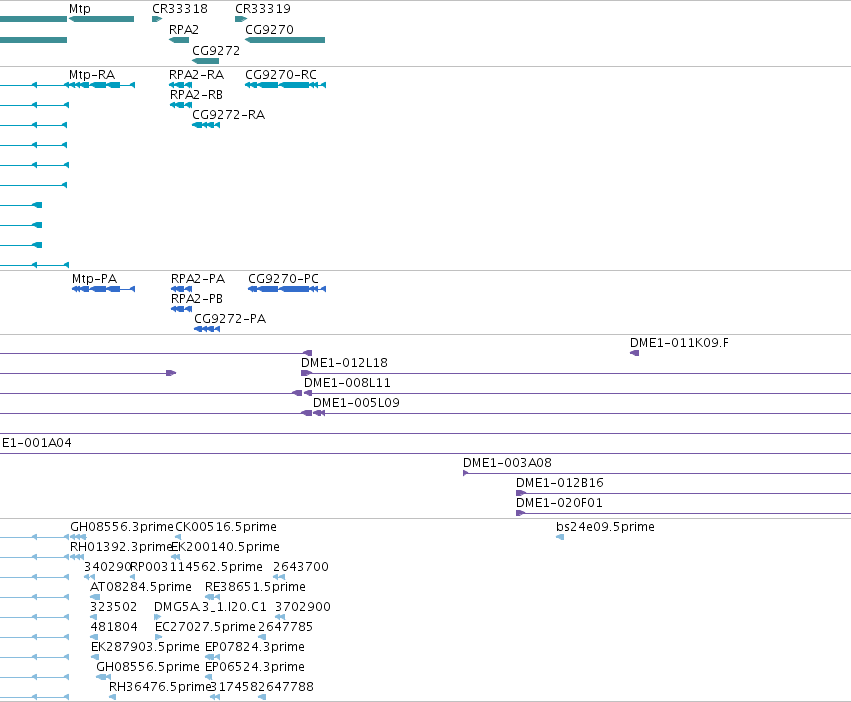Click the RE38651.5prime EST label

click(256, 587)
